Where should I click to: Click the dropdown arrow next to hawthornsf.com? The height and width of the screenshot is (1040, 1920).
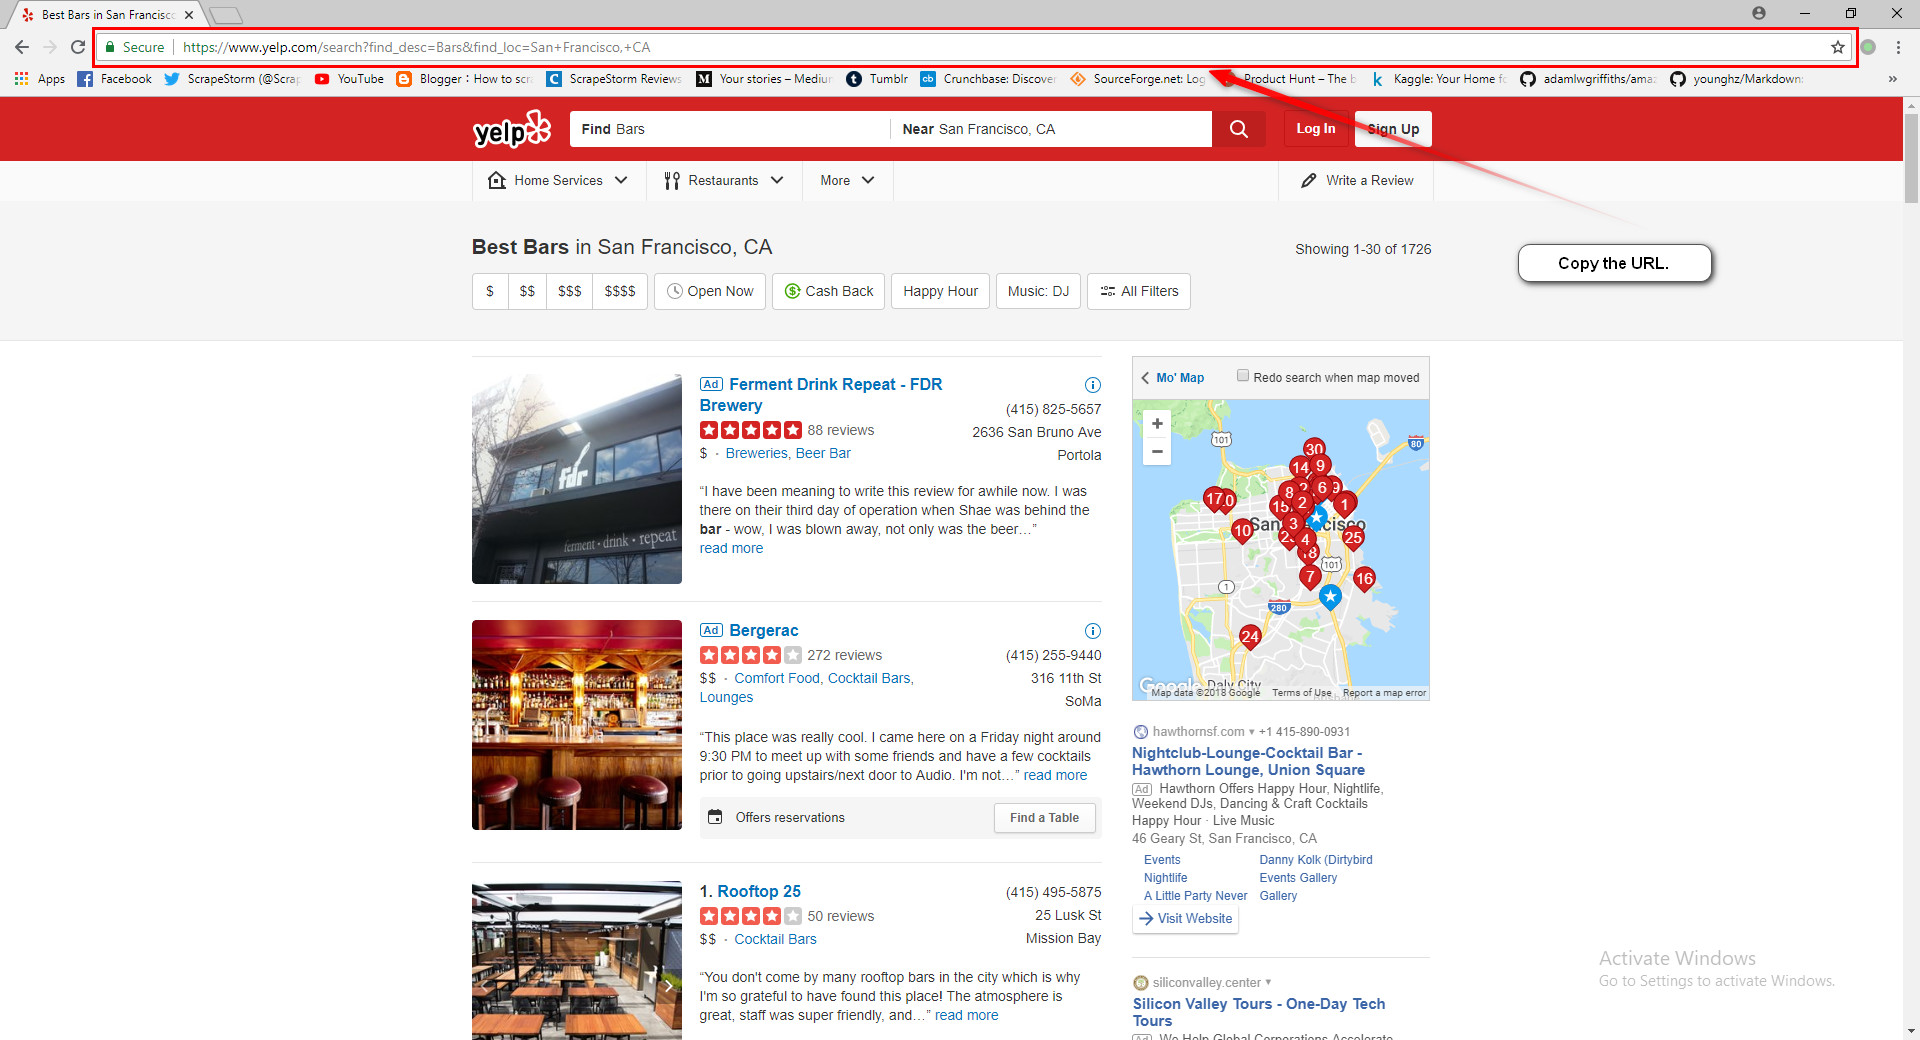click(x=1251, y=732)
